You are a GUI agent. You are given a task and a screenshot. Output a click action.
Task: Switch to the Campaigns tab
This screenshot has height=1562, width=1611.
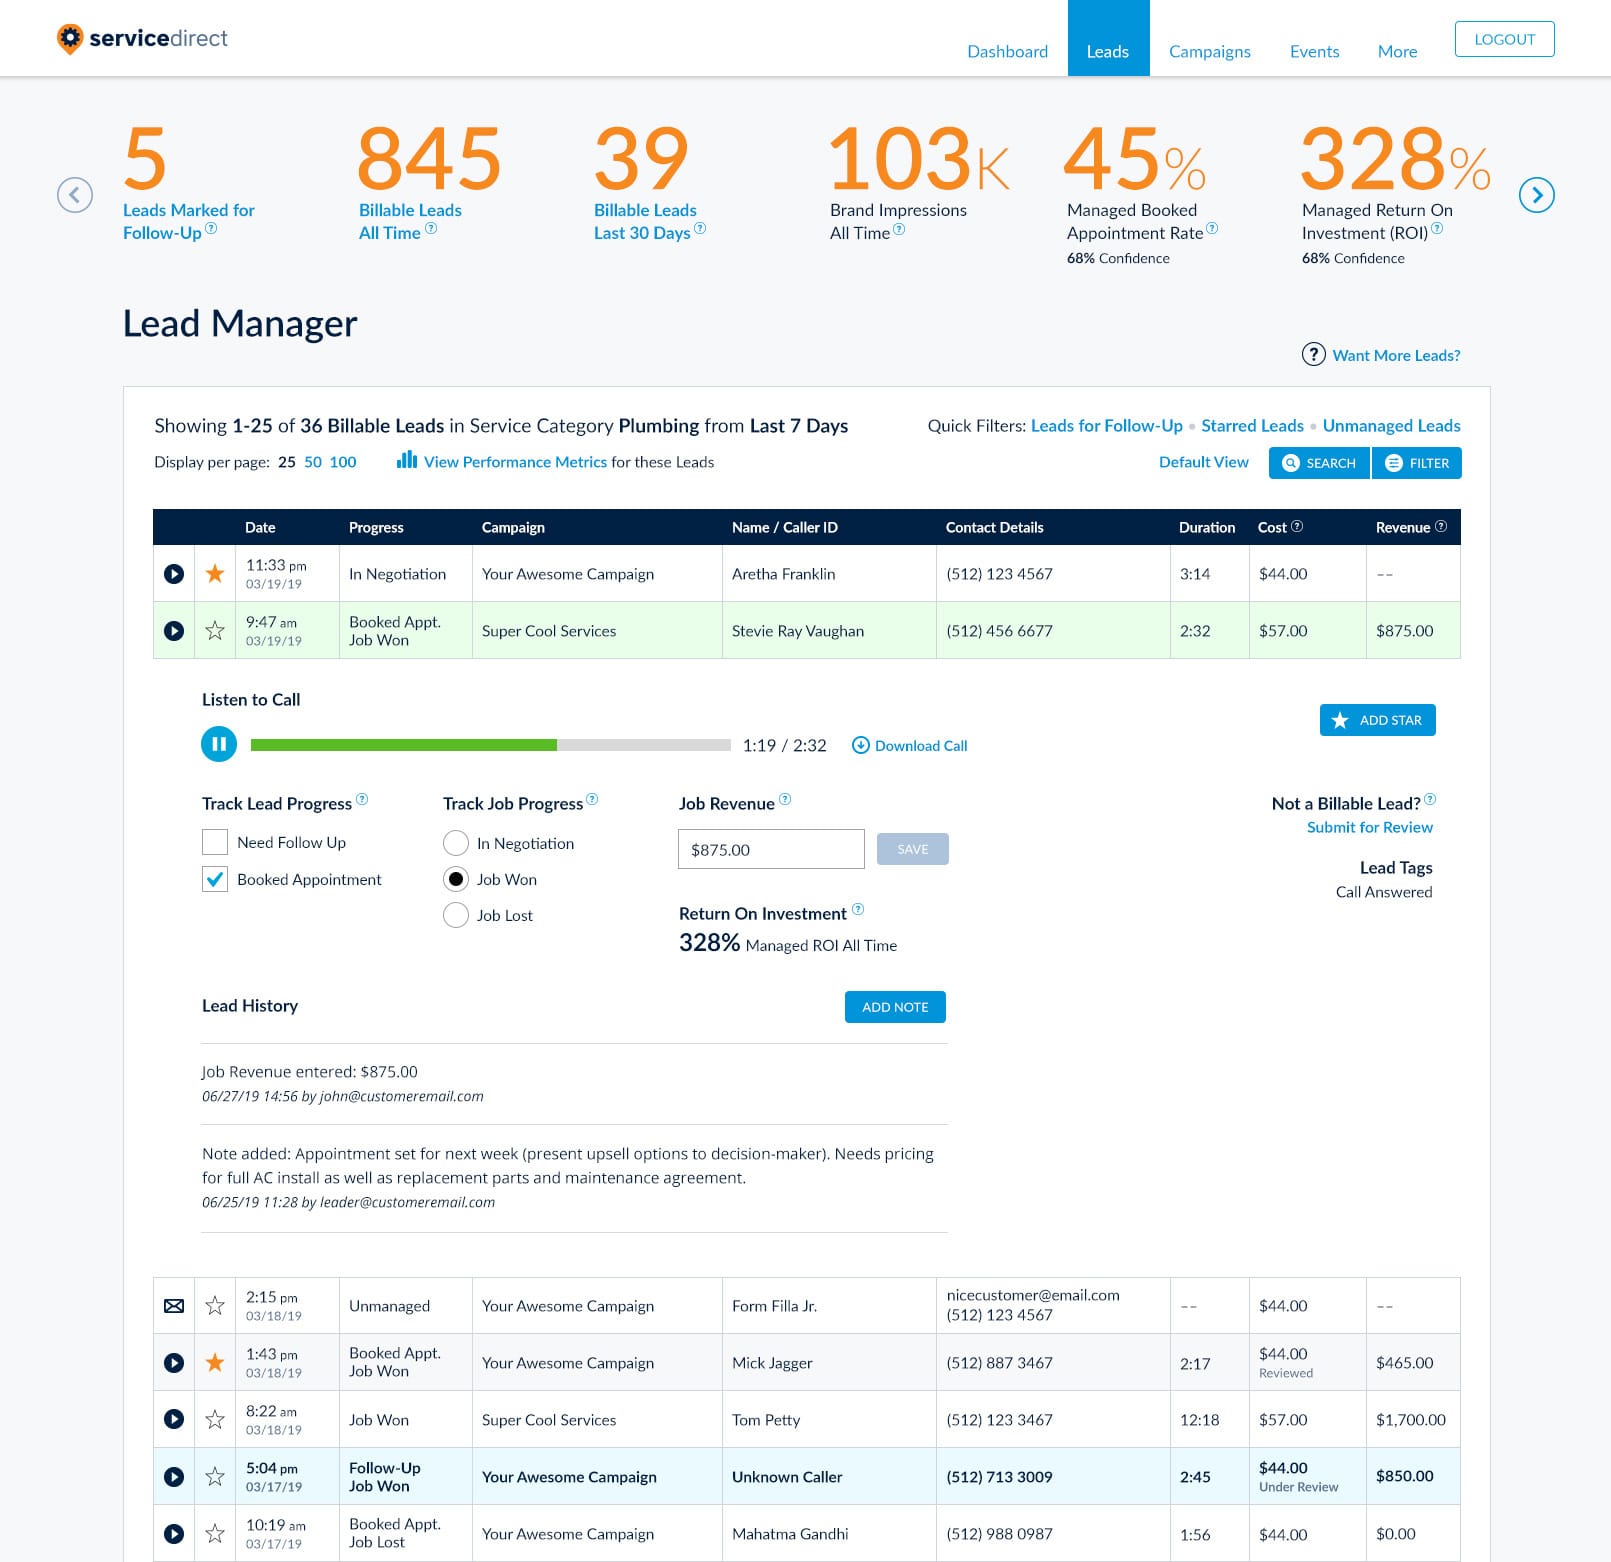click(x=1209, y=52)
